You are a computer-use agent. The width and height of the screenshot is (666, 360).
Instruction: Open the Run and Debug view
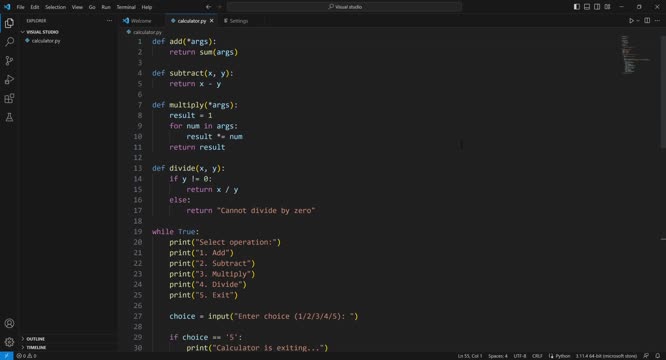click(9, 79)
